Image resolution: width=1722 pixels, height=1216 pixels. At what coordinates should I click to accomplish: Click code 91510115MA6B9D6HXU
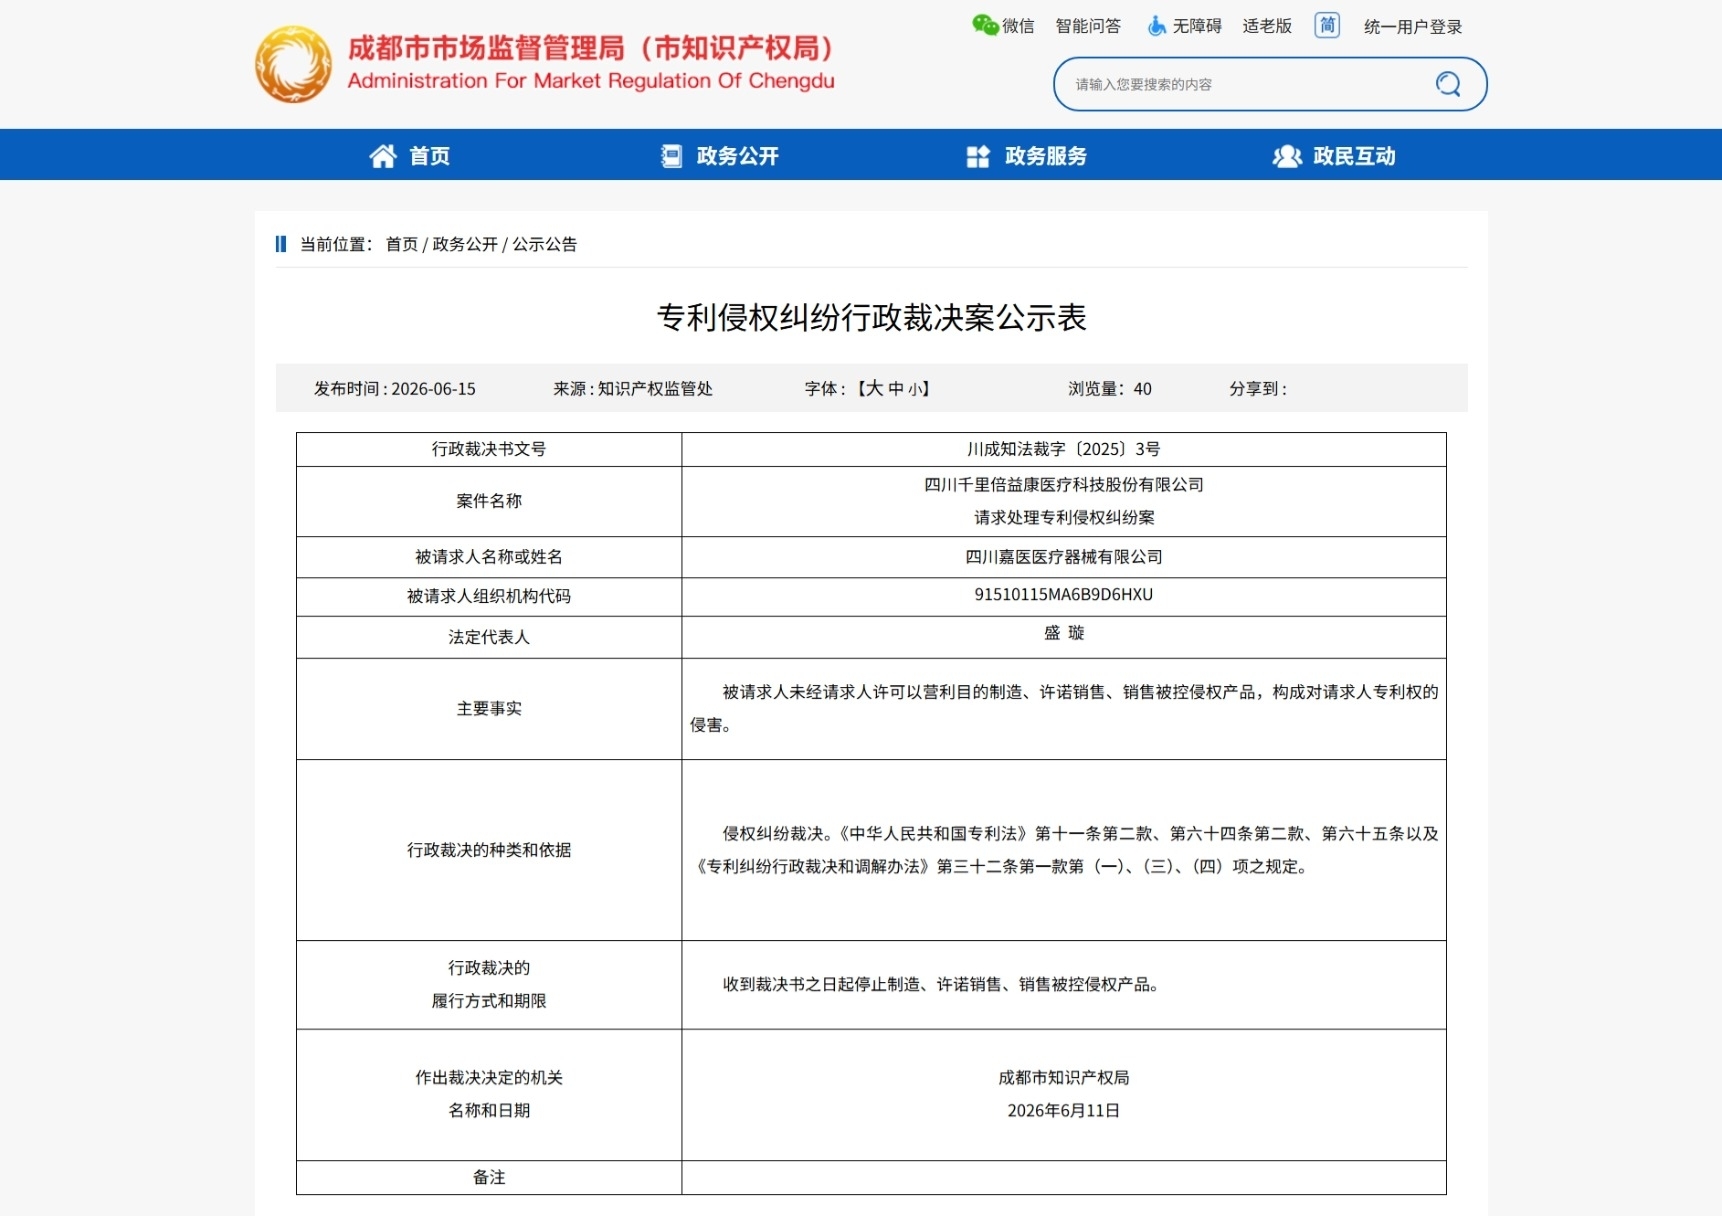(1064, 595)
